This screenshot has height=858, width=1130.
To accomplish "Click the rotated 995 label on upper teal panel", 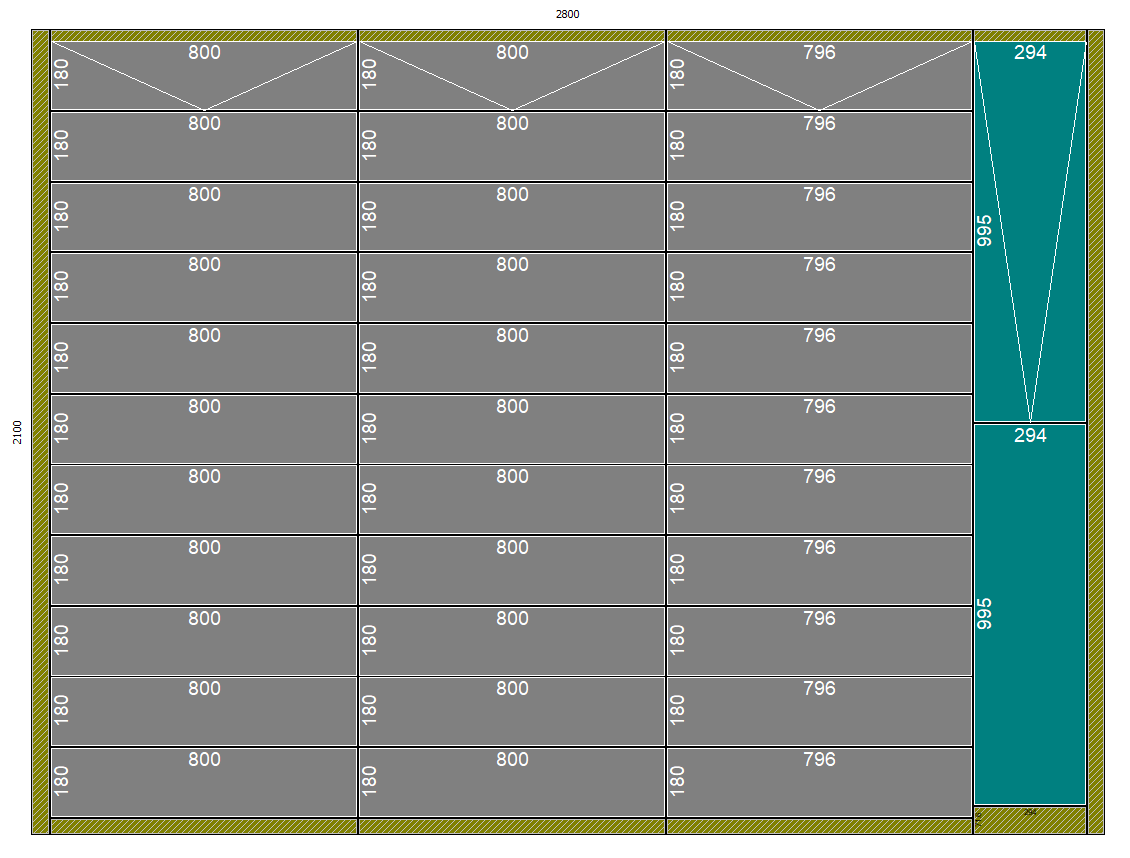I will click(985, 230).
